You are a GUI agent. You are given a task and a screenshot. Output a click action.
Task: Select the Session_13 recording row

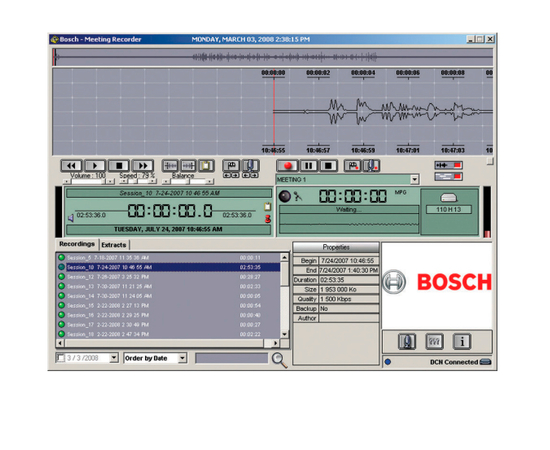[169, 287]
